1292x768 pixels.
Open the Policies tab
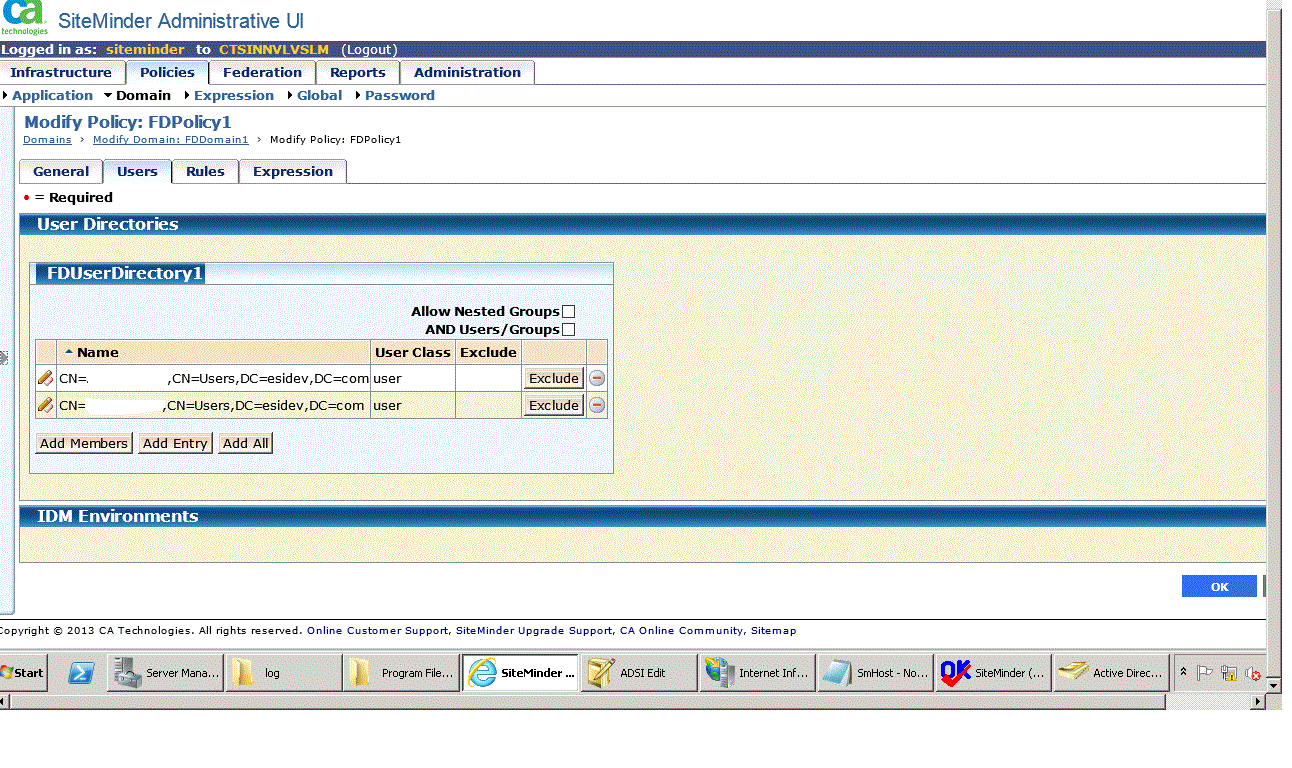point(167,72)
